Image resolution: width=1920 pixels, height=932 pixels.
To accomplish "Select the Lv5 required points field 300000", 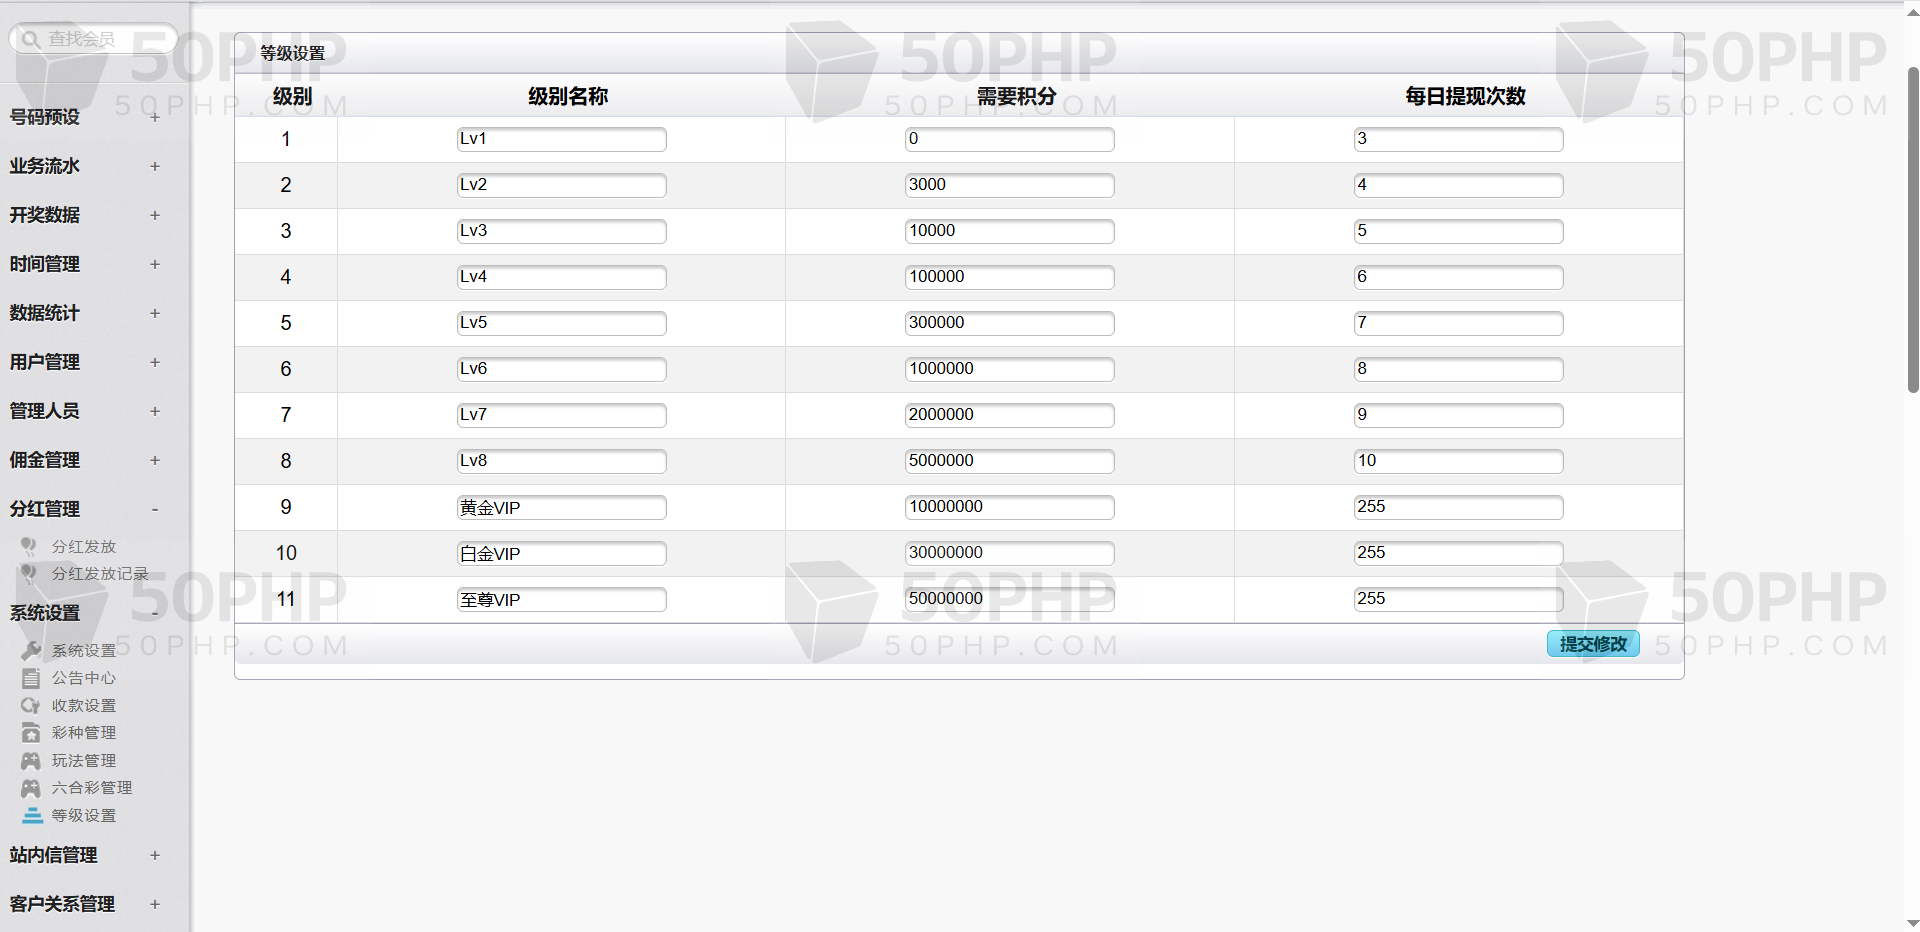I will (1009, 323).
